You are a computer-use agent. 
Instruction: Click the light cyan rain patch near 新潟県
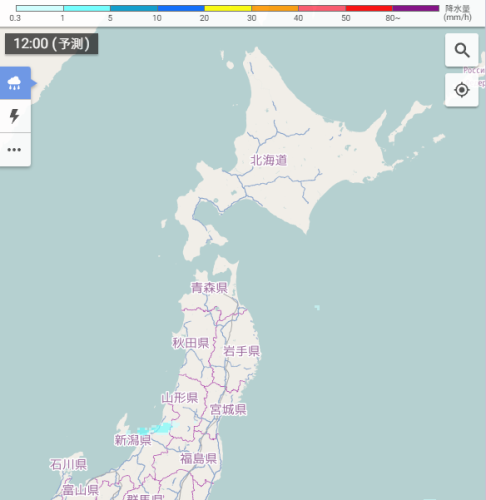tap(157, 428)
